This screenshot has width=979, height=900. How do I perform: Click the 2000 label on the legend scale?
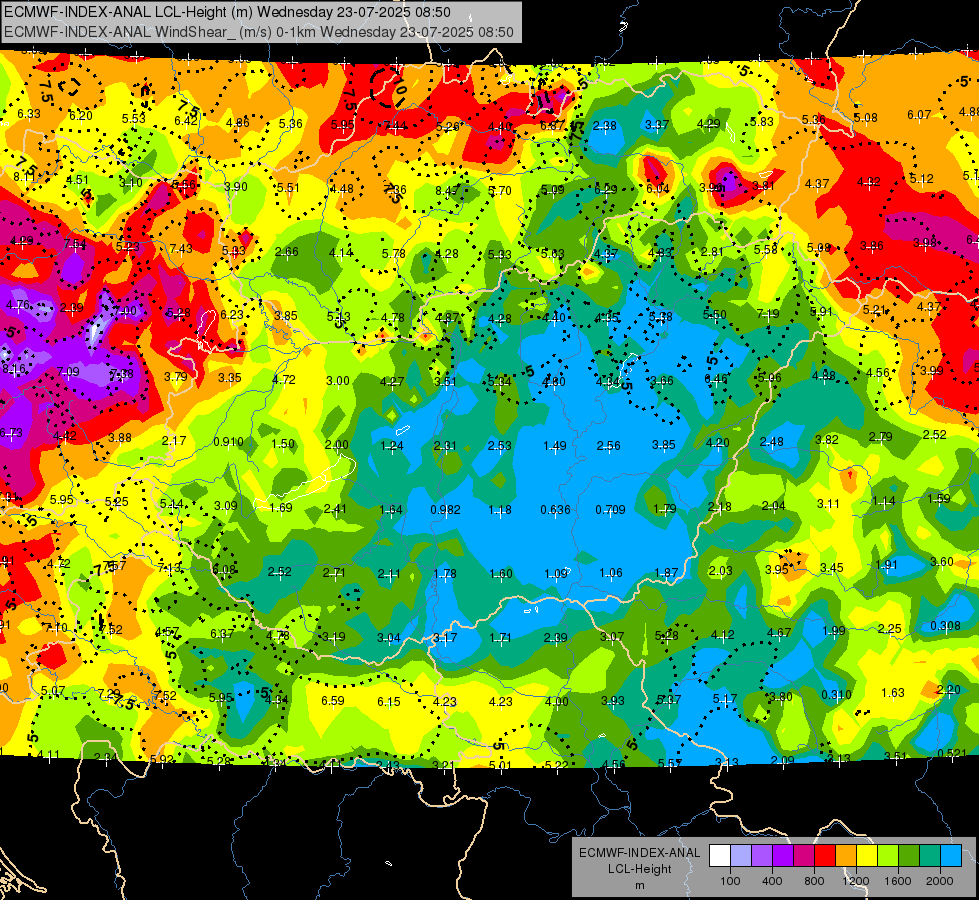point(940,881)
